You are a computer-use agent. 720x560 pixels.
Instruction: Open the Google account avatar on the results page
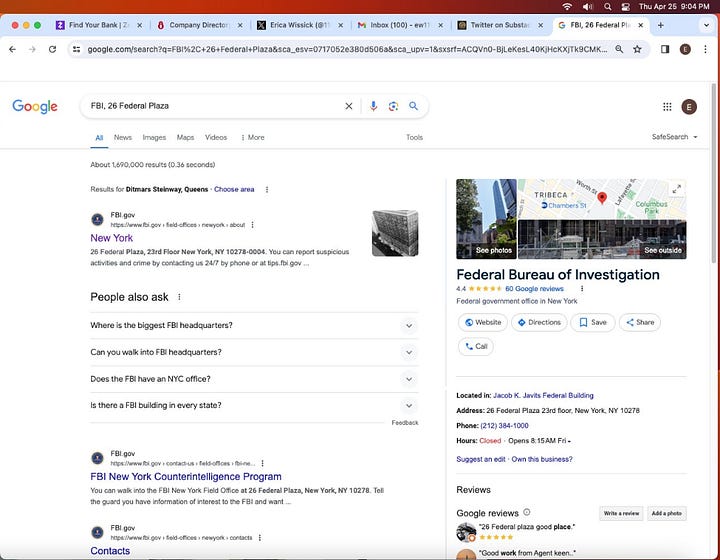[689, 106]
